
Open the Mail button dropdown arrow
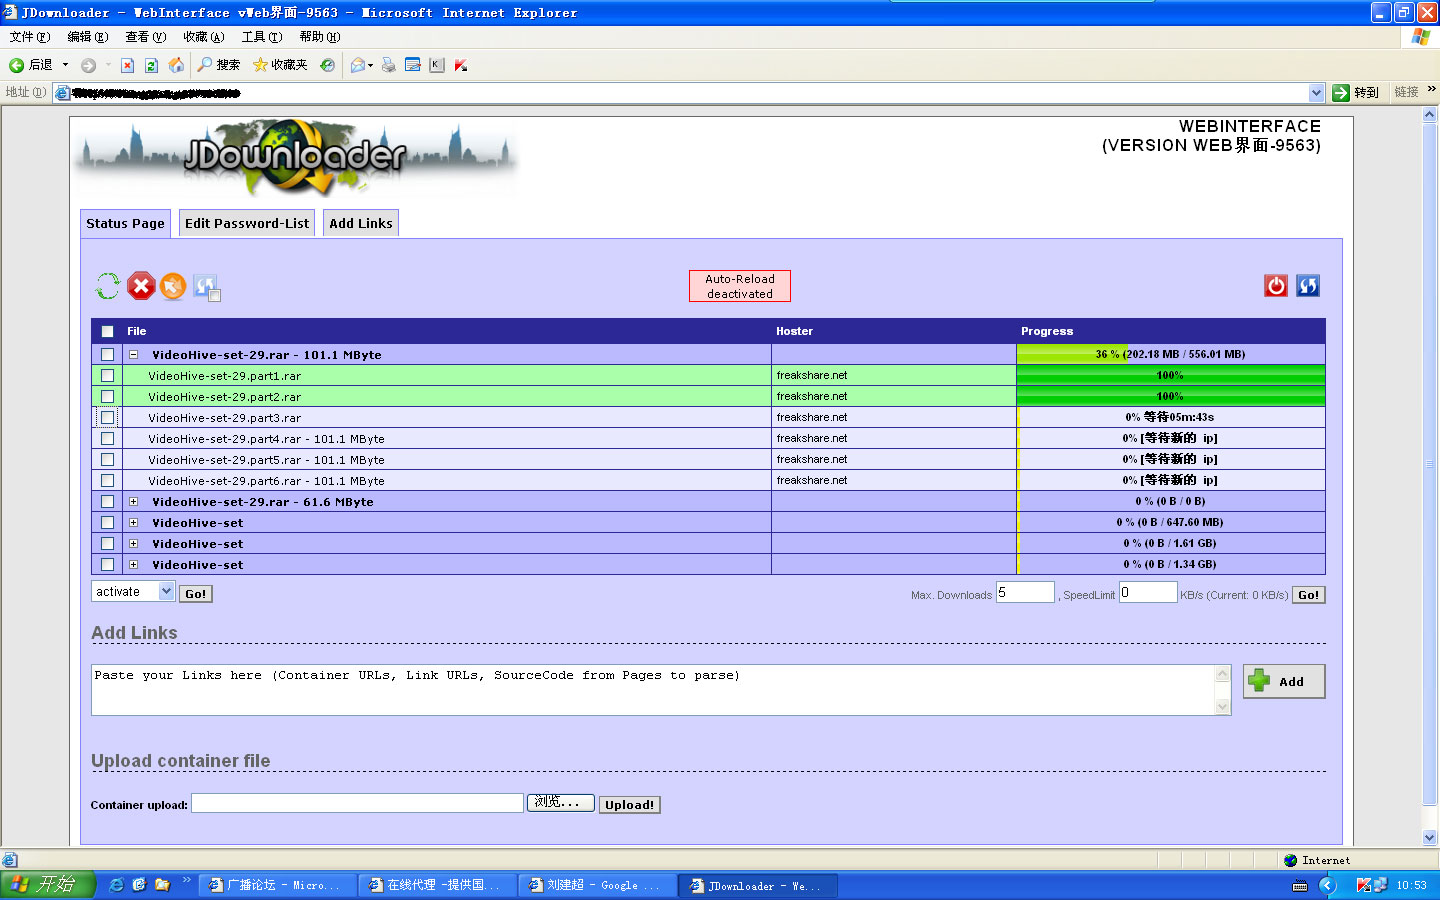pos(370,65)
